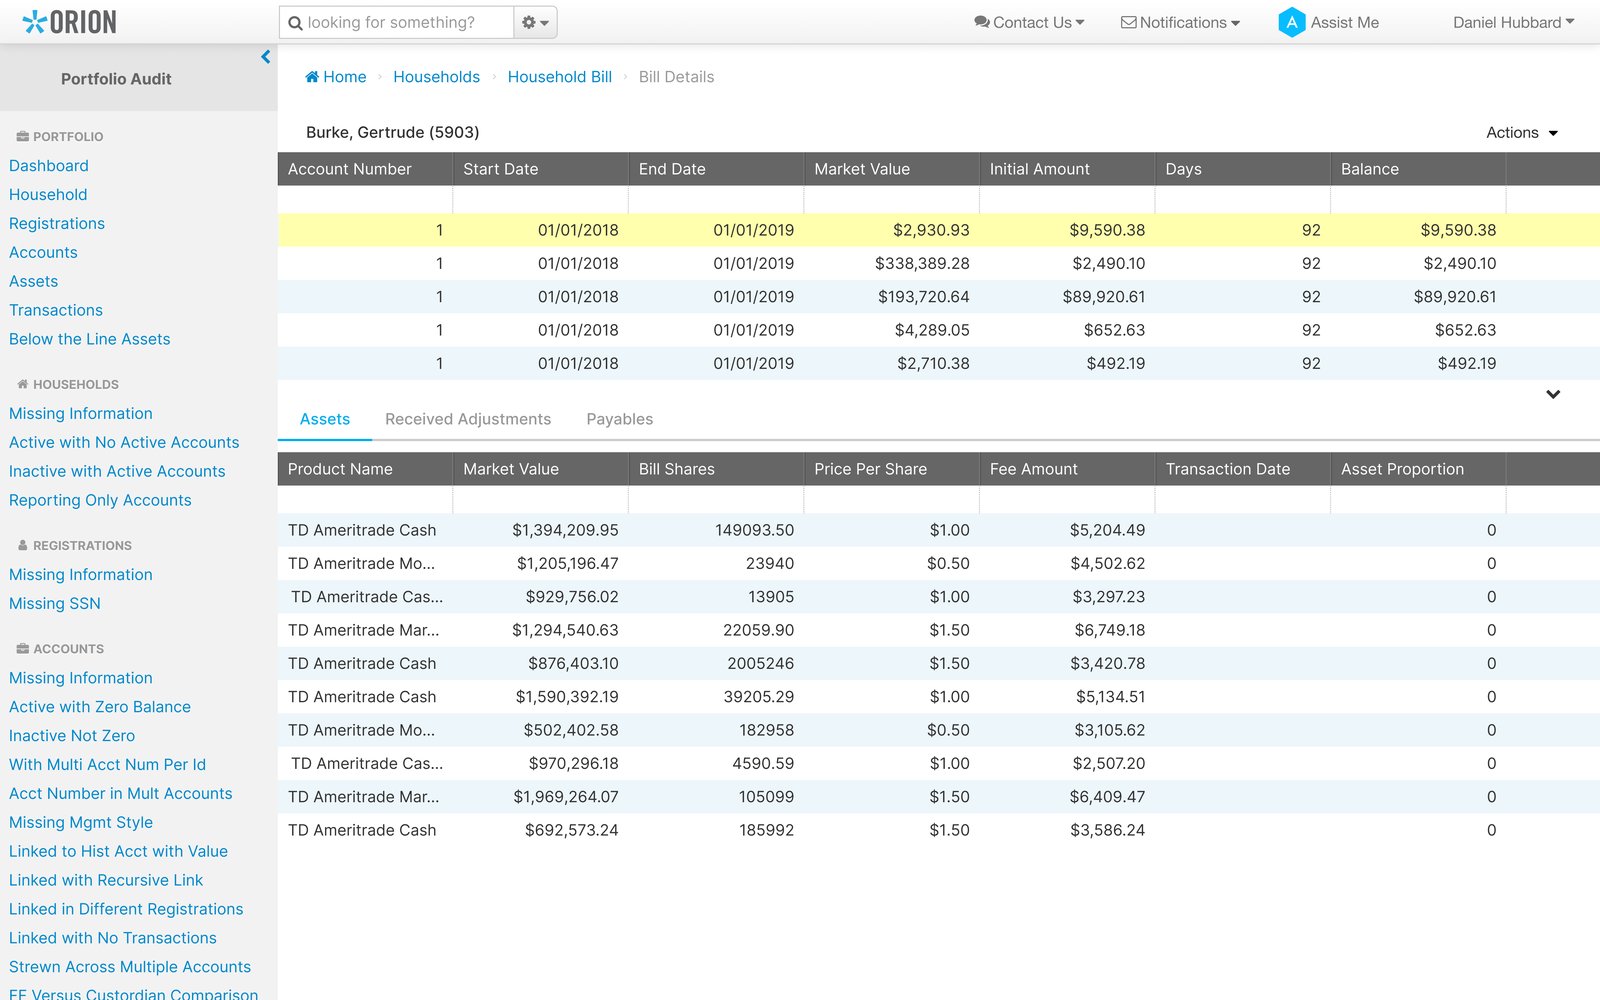Open Accounts sidebar link

[43, 253]
